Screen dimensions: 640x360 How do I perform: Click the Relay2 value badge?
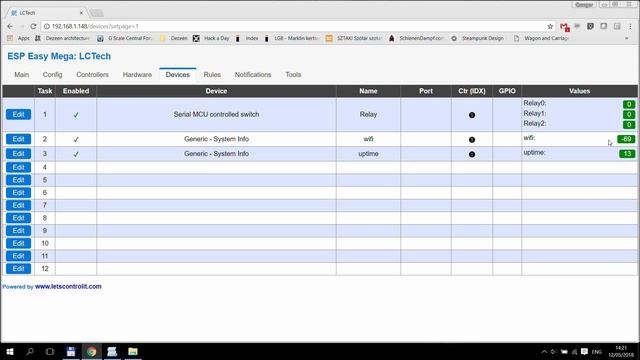[629, 124]
